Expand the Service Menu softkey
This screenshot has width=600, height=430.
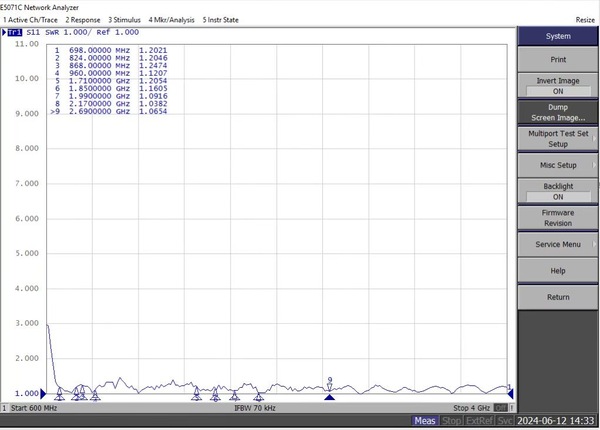(x=557, y=244)
